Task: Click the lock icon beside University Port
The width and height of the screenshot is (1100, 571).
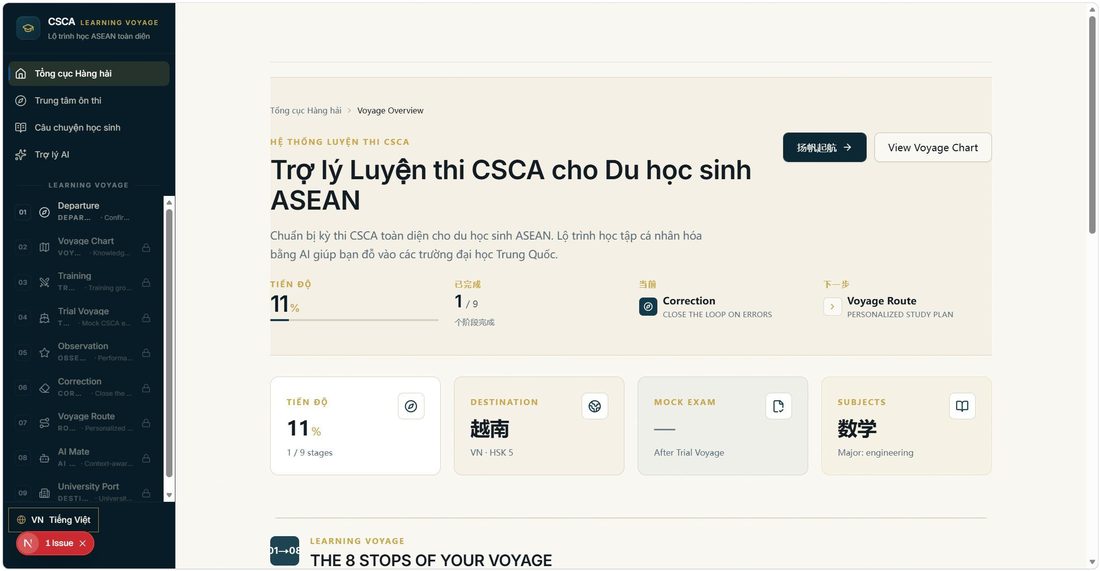Action: point(146,493)
